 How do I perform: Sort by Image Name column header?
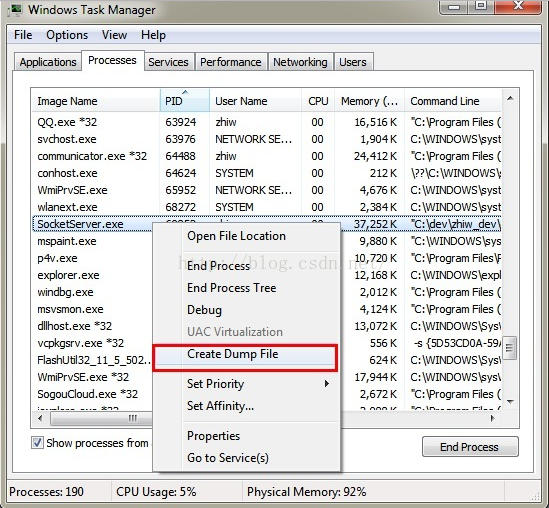96,101
